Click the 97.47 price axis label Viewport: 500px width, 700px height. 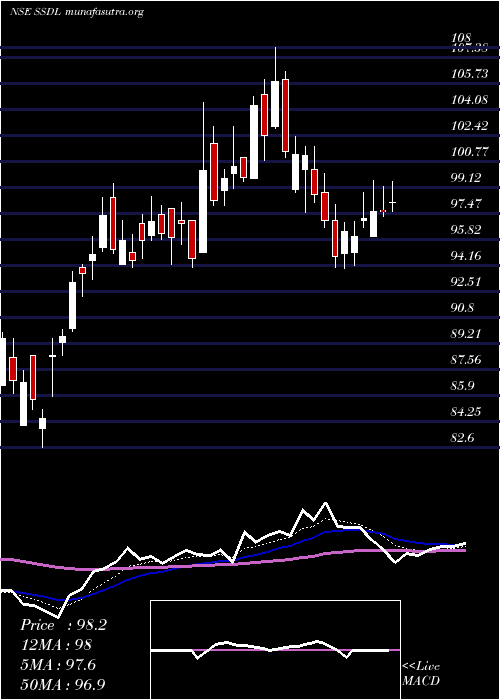pos(467,204)
